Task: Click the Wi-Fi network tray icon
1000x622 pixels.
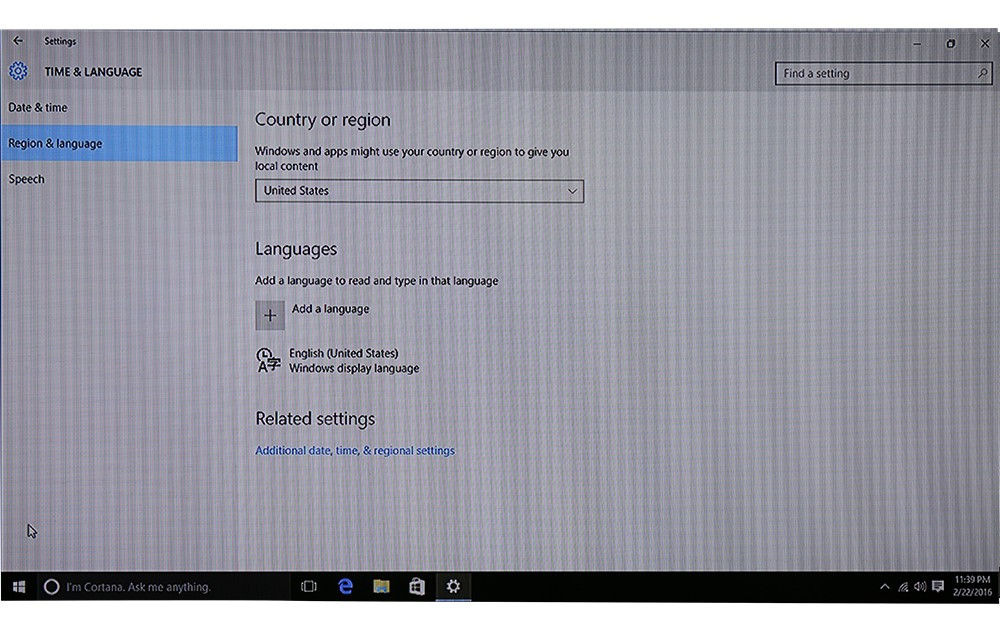Action: 902,587
